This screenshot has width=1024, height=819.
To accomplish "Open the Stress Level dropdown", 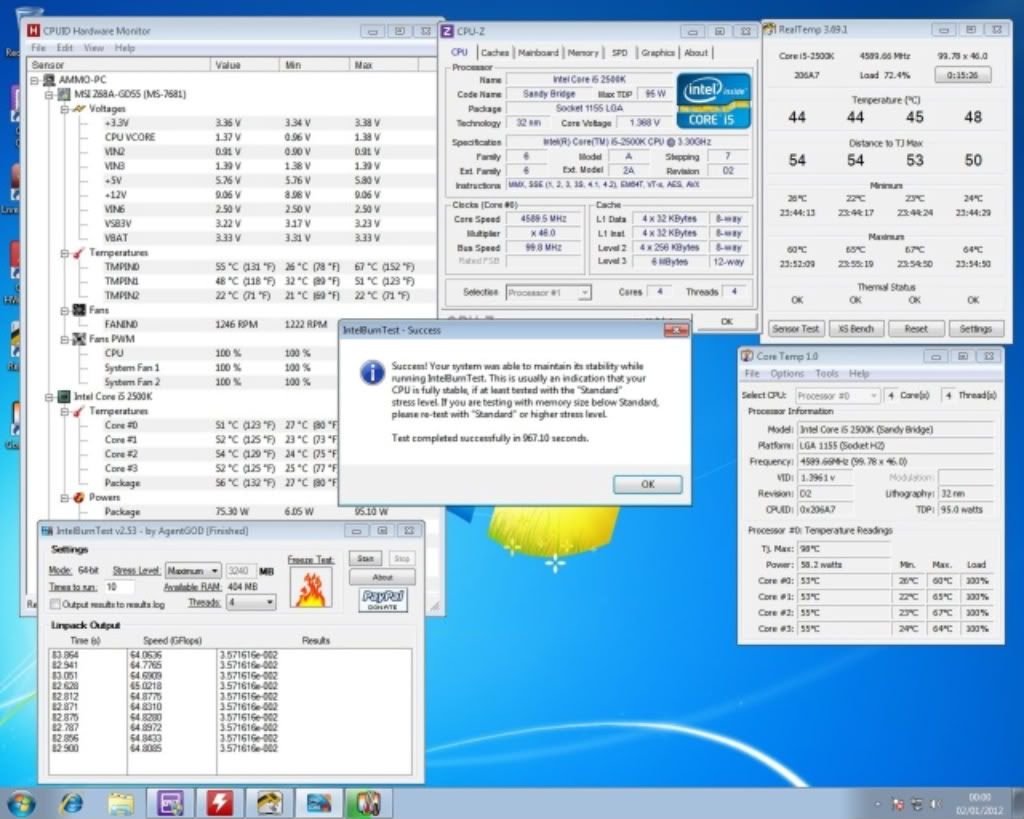I will [x=193, y=570].
